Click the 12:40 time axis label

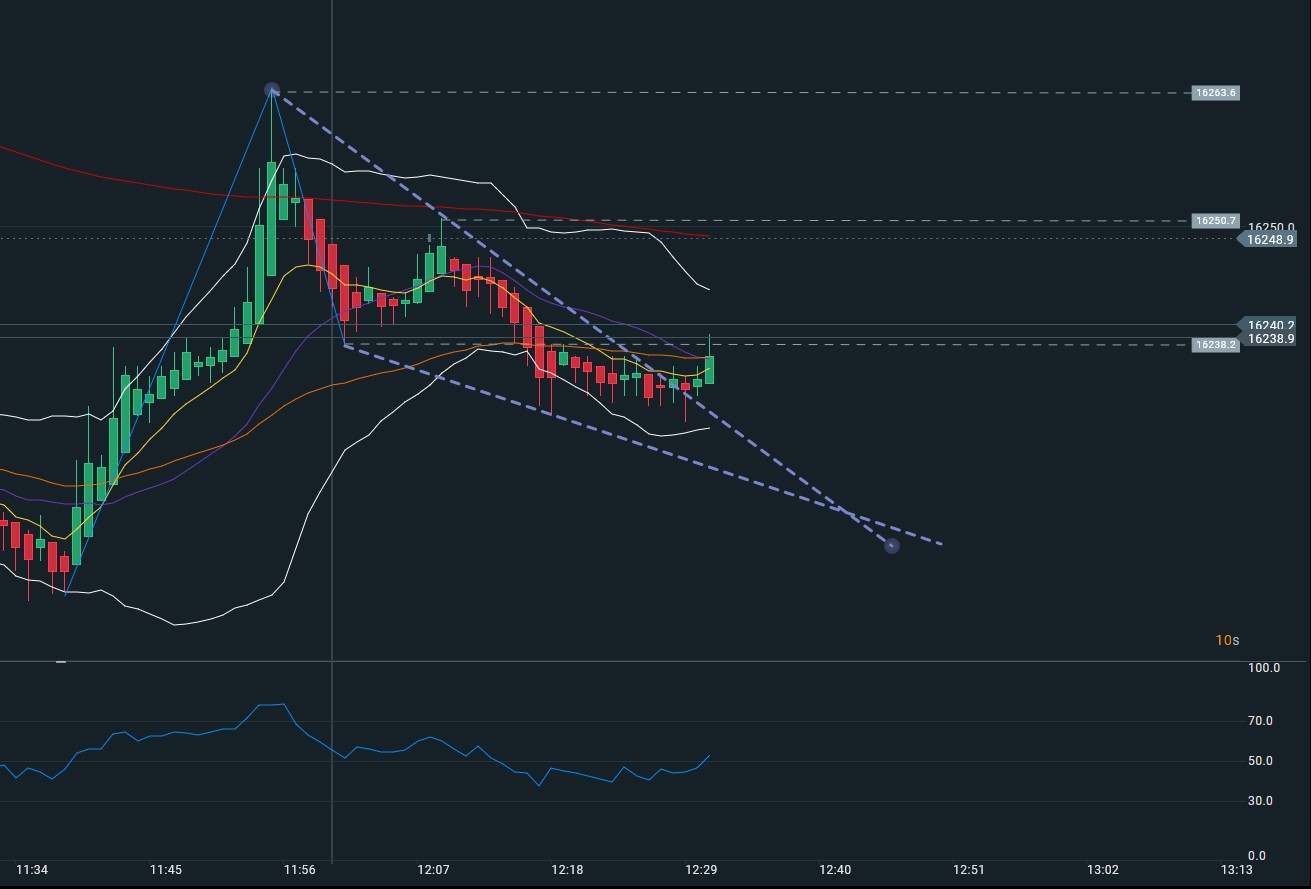[x=836, y=870]
